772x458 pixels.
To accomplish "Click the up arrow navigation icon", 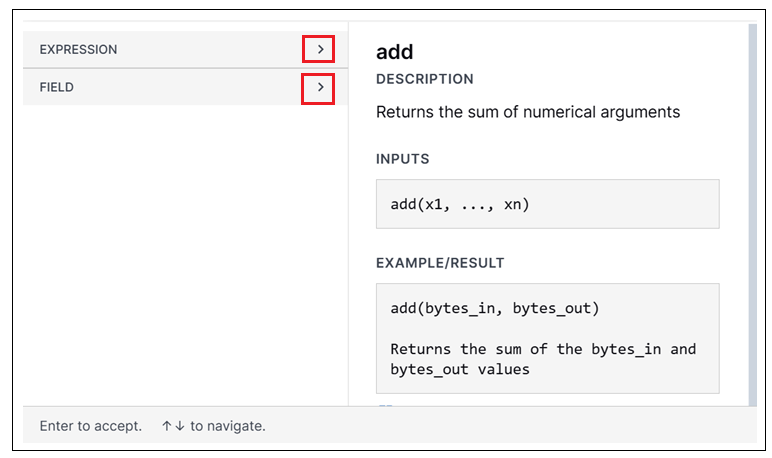I will [166, 426].
